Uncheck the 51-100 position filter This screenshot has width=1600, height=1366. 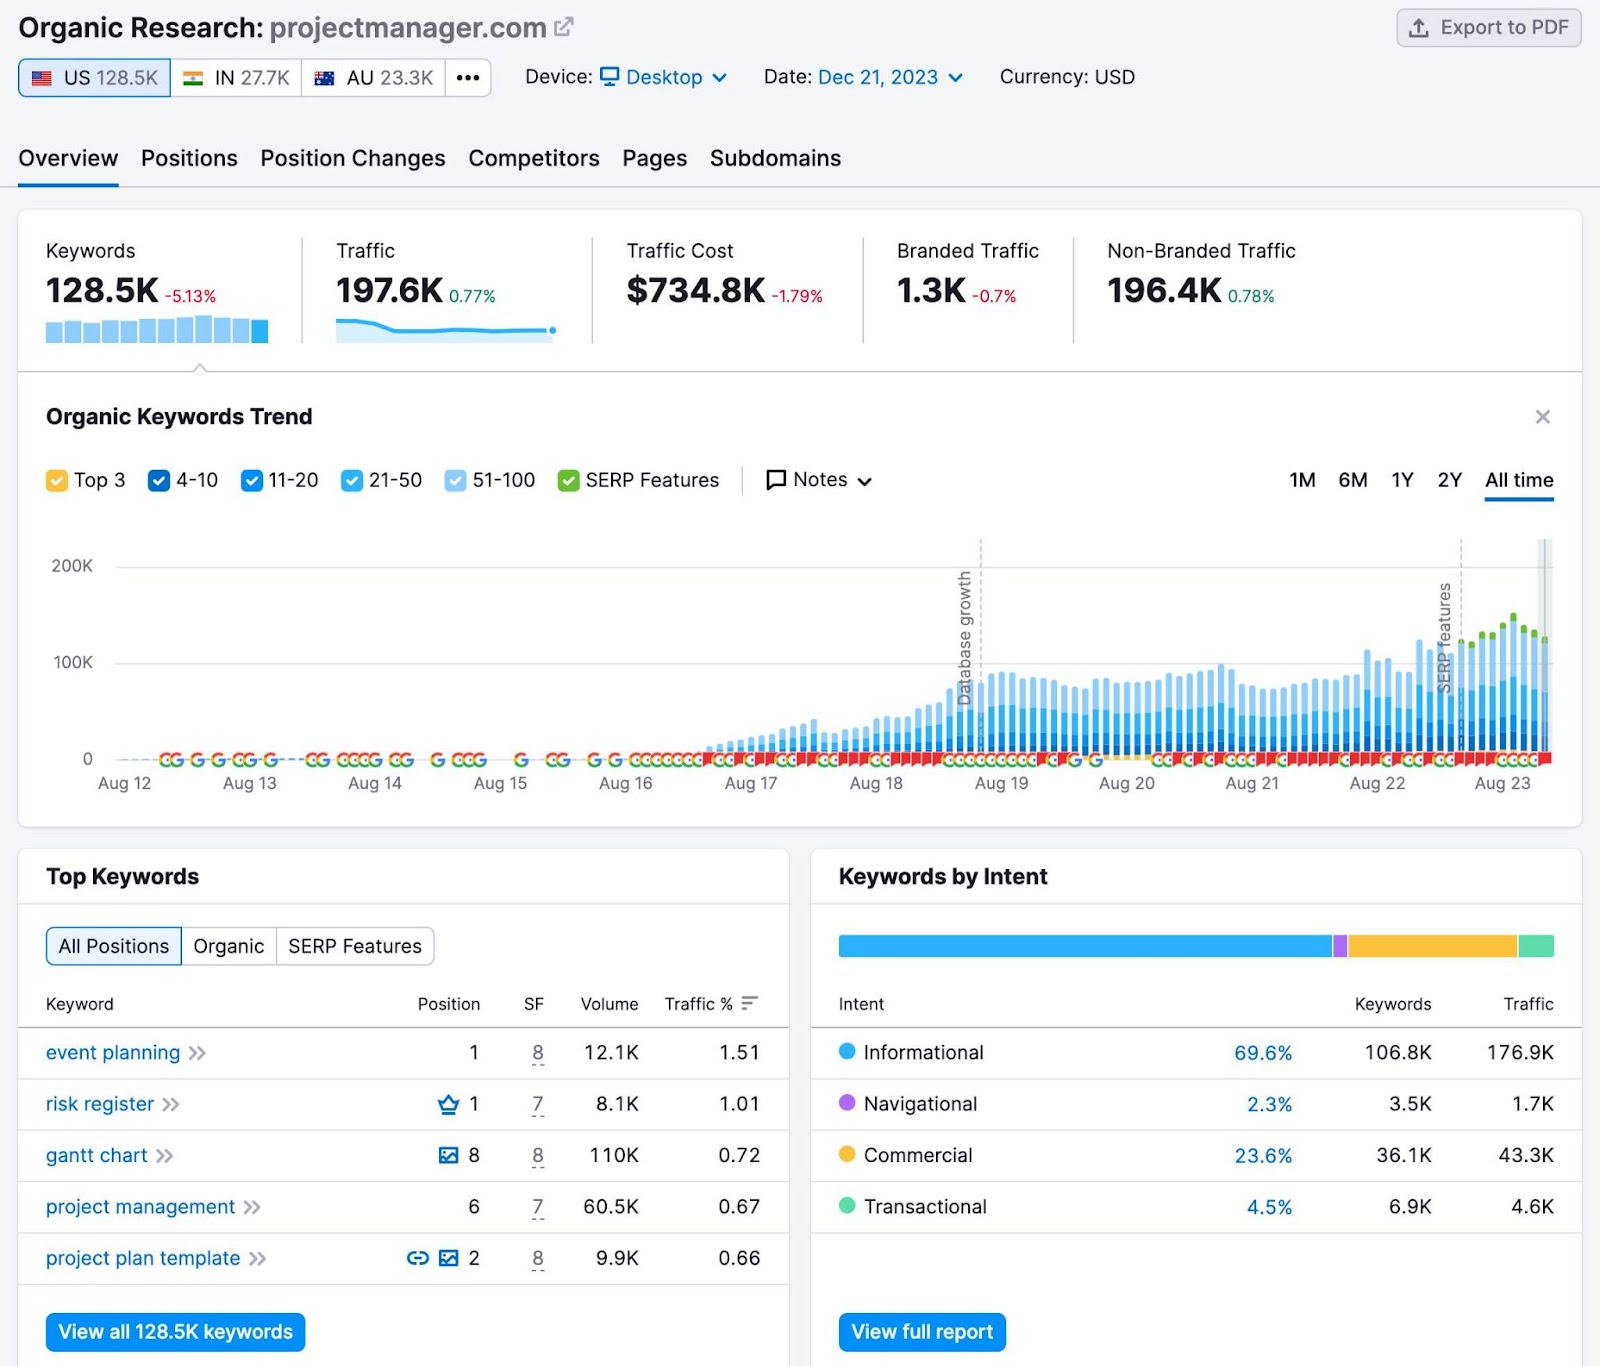coord(455,480)
